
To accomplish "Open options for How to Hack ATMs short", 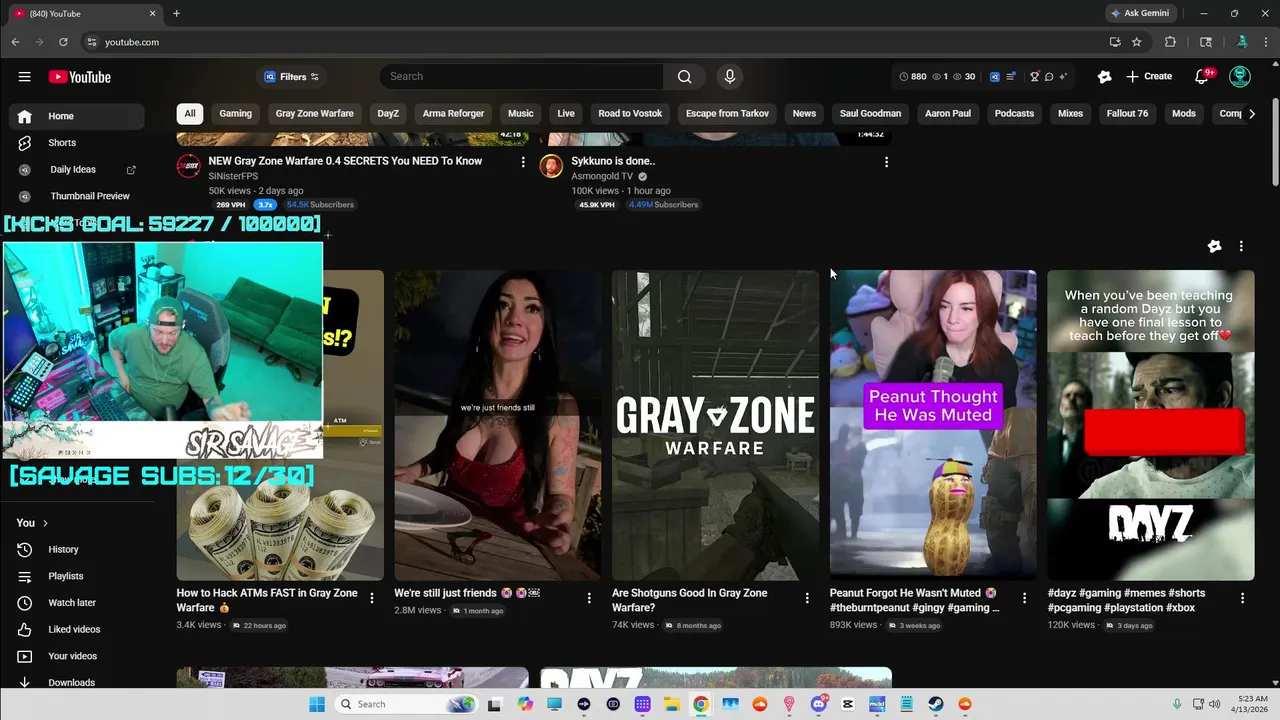I will (372, 598).
